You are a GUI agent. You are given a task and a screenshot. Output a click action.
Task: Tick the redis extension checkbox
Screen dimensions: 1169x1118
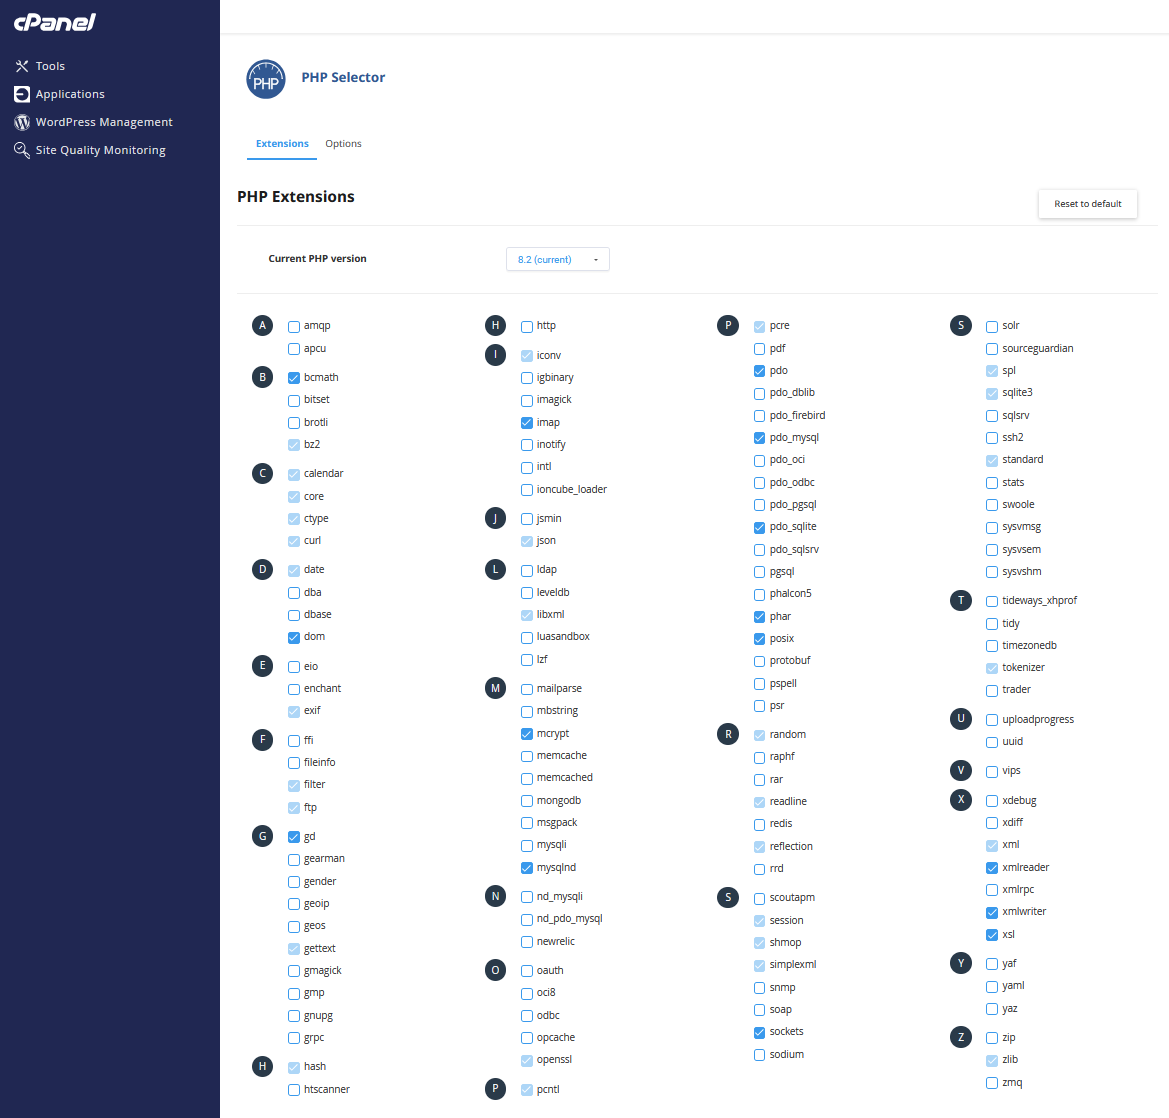[760, 824]
